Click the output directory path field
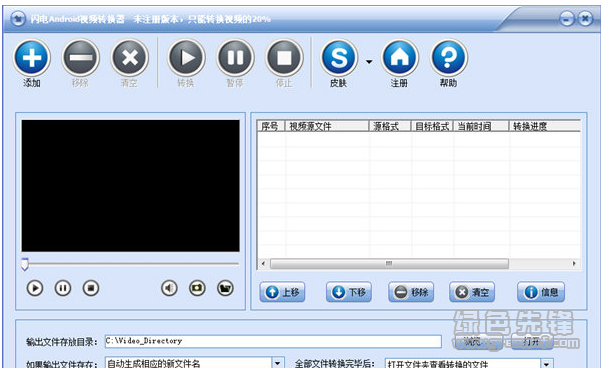 (273, 341)
